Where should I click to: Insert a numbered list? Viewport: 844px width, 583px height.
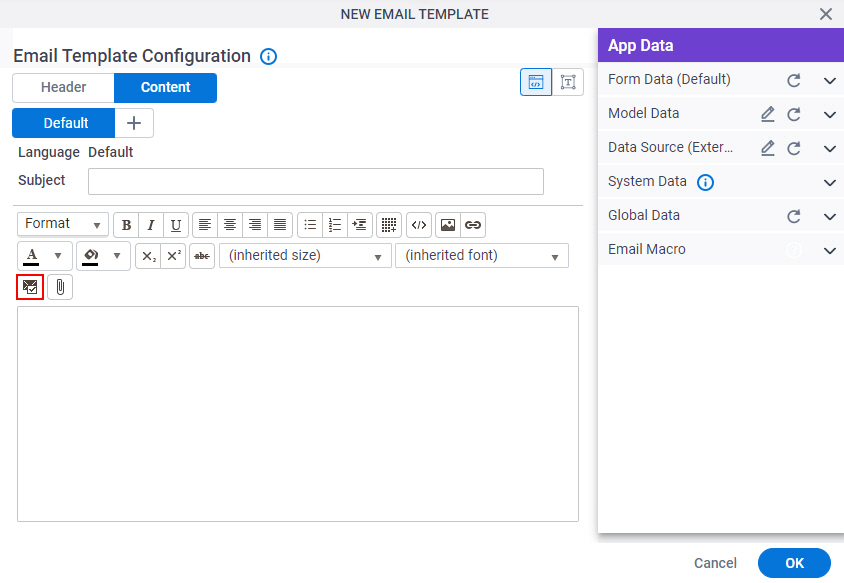click(x=335, y=225)
